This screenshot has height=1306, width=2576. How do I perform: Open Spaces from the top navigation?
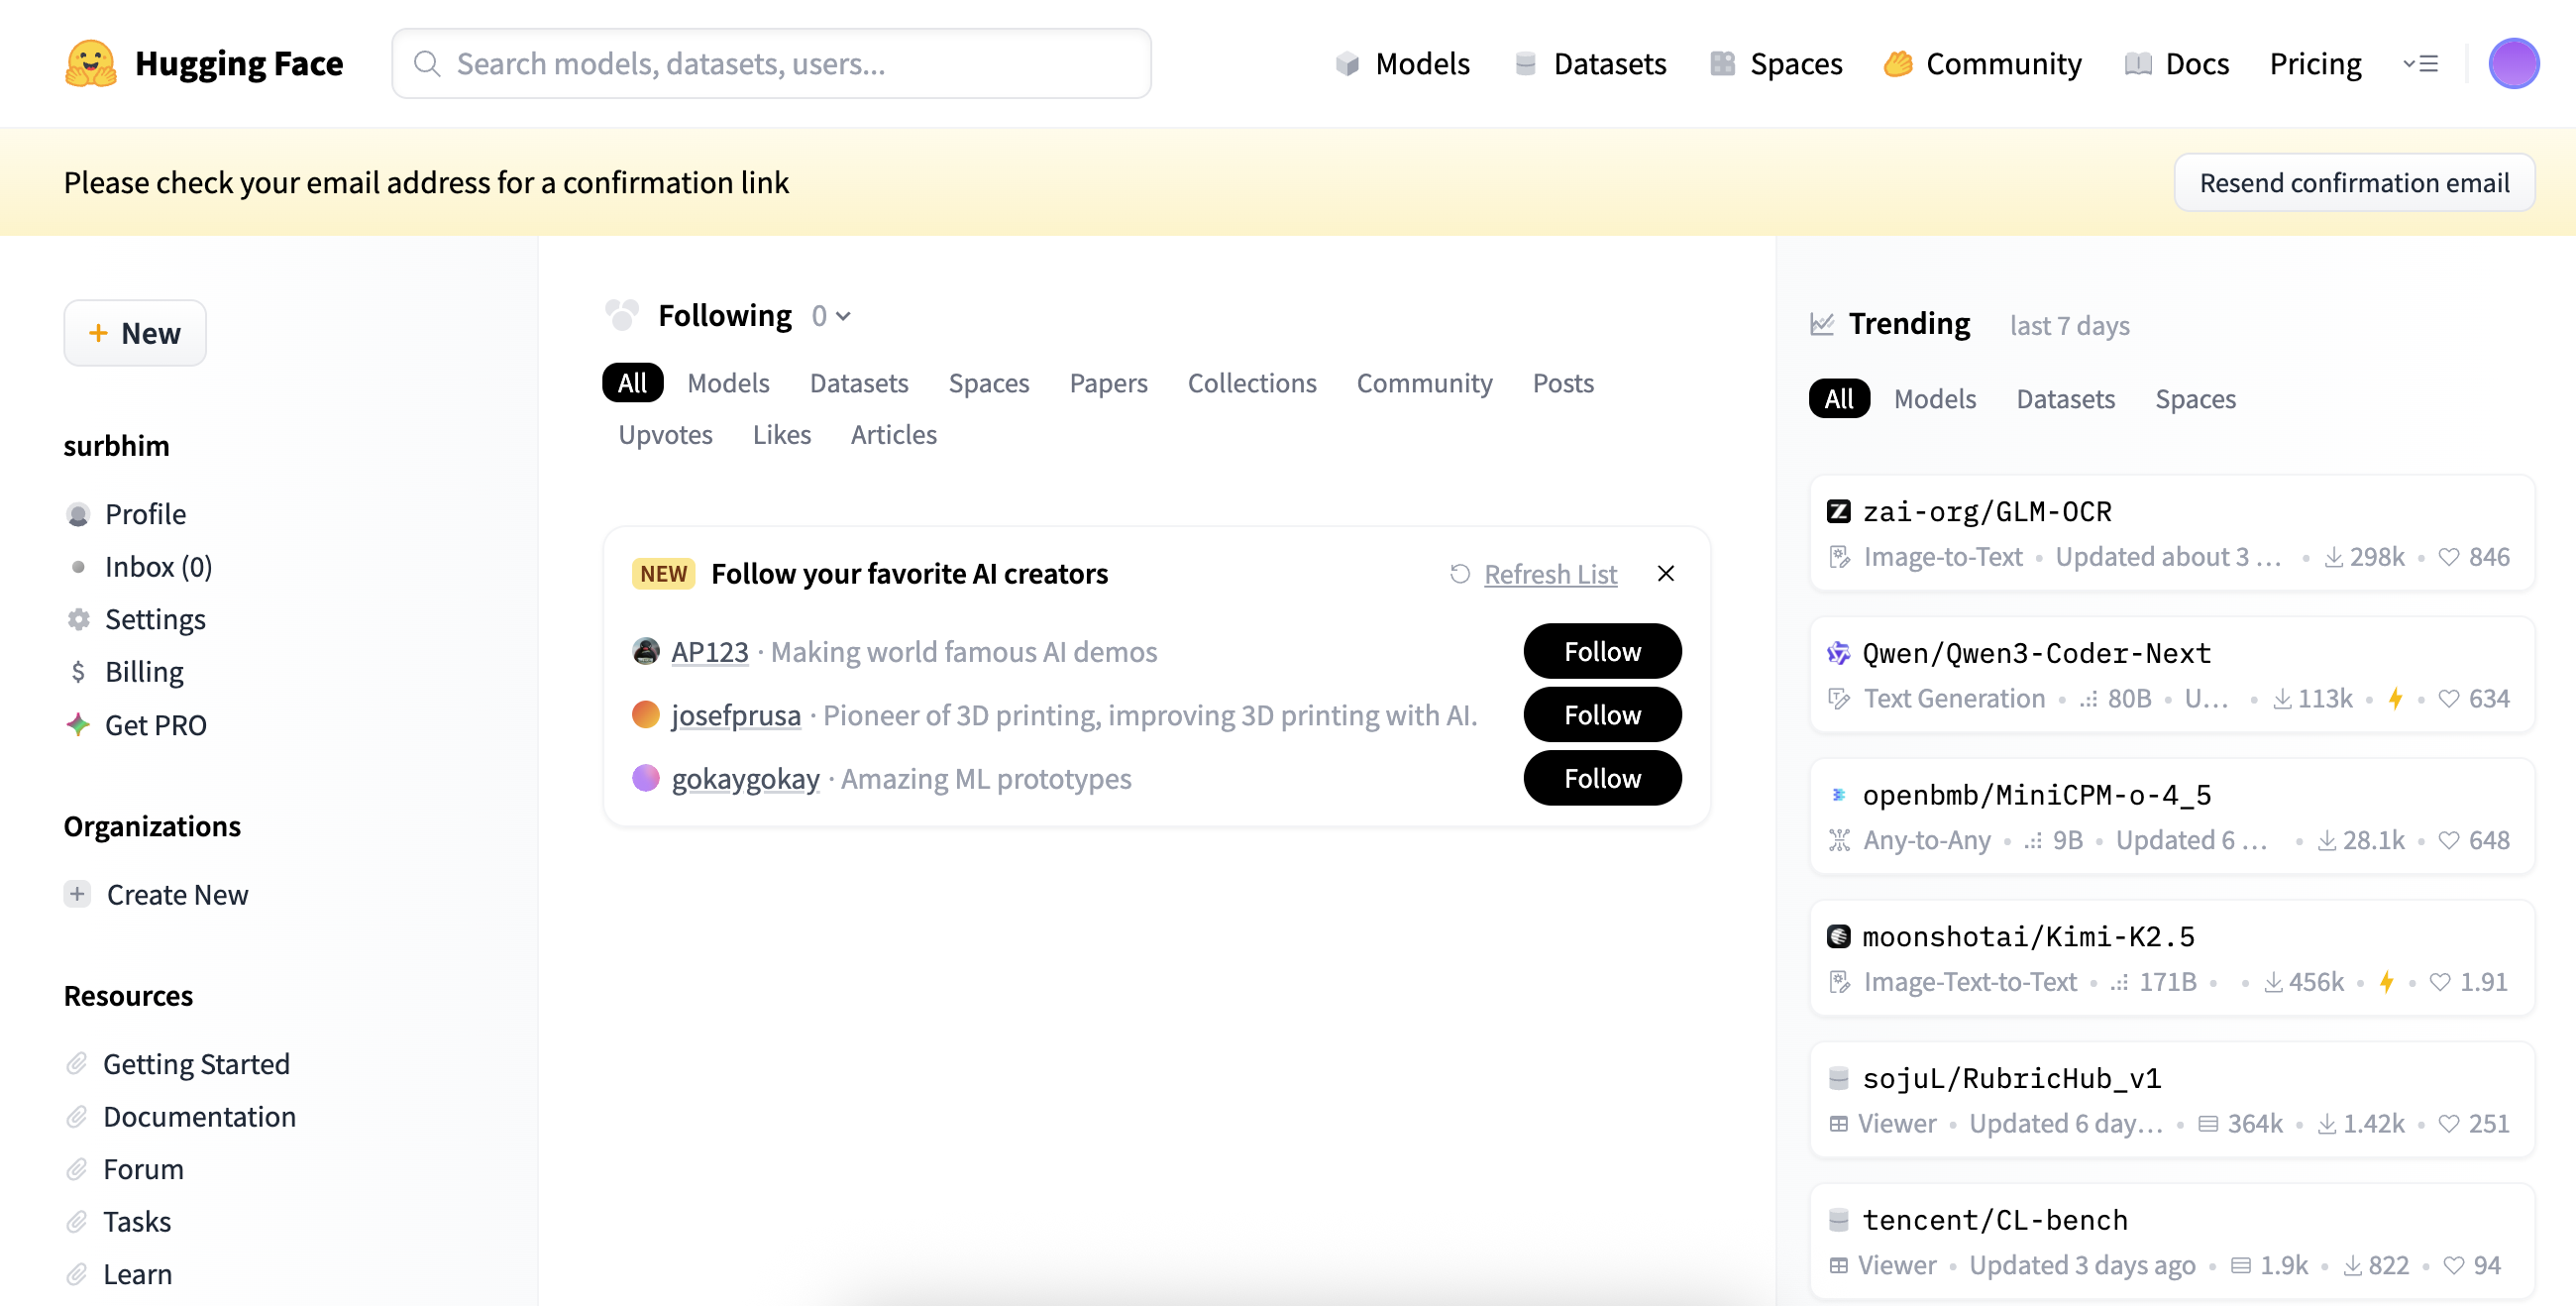1776,64
